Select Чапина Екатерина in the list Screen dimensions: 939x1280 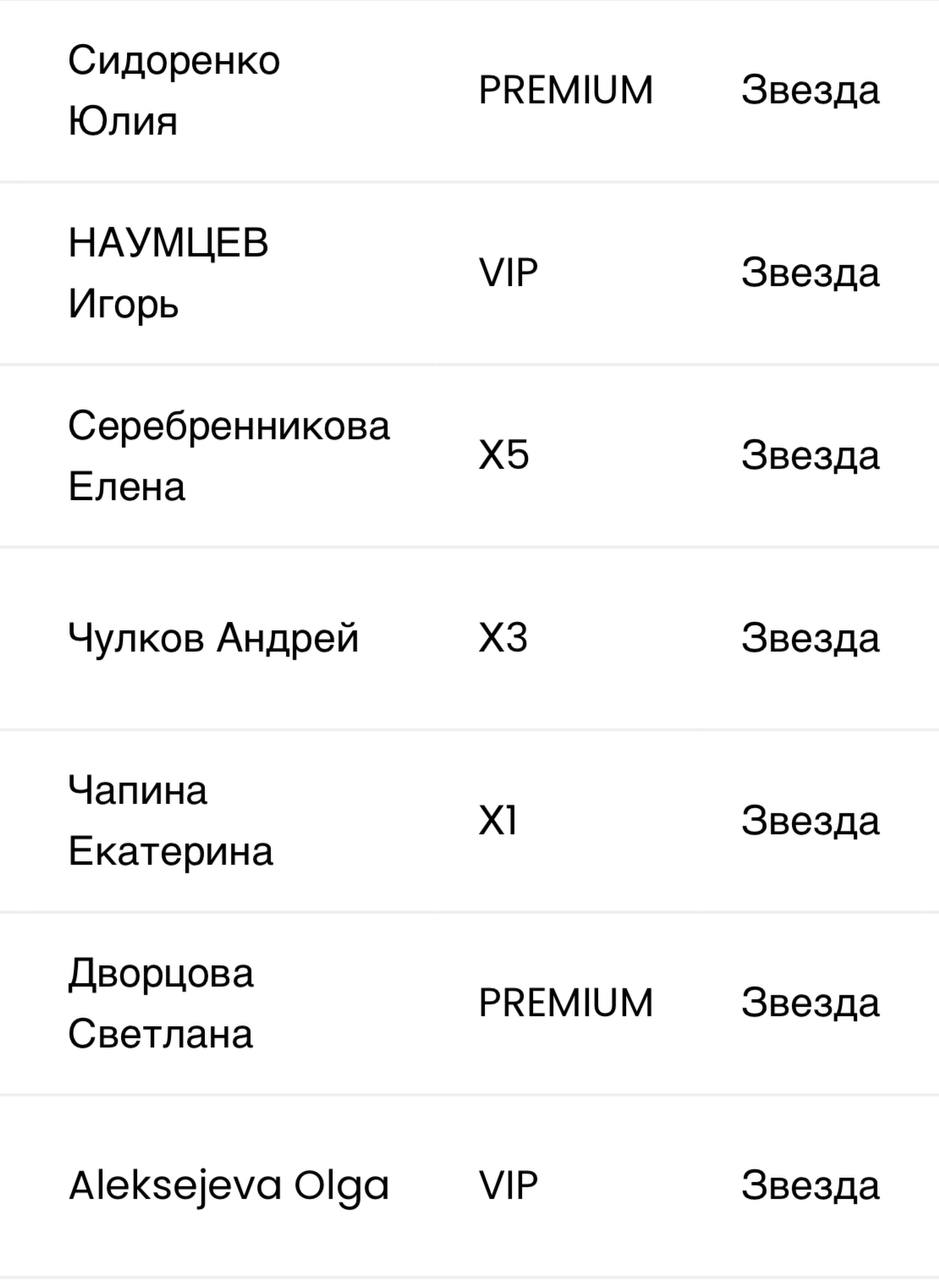[x=170, y=820]
